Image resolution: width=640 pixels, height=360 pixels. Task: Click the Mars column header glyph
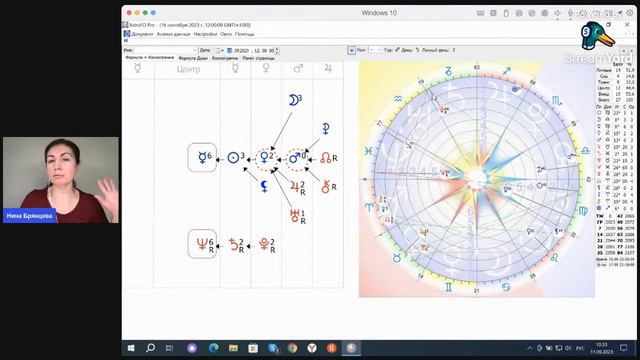[x=298, y=69]
